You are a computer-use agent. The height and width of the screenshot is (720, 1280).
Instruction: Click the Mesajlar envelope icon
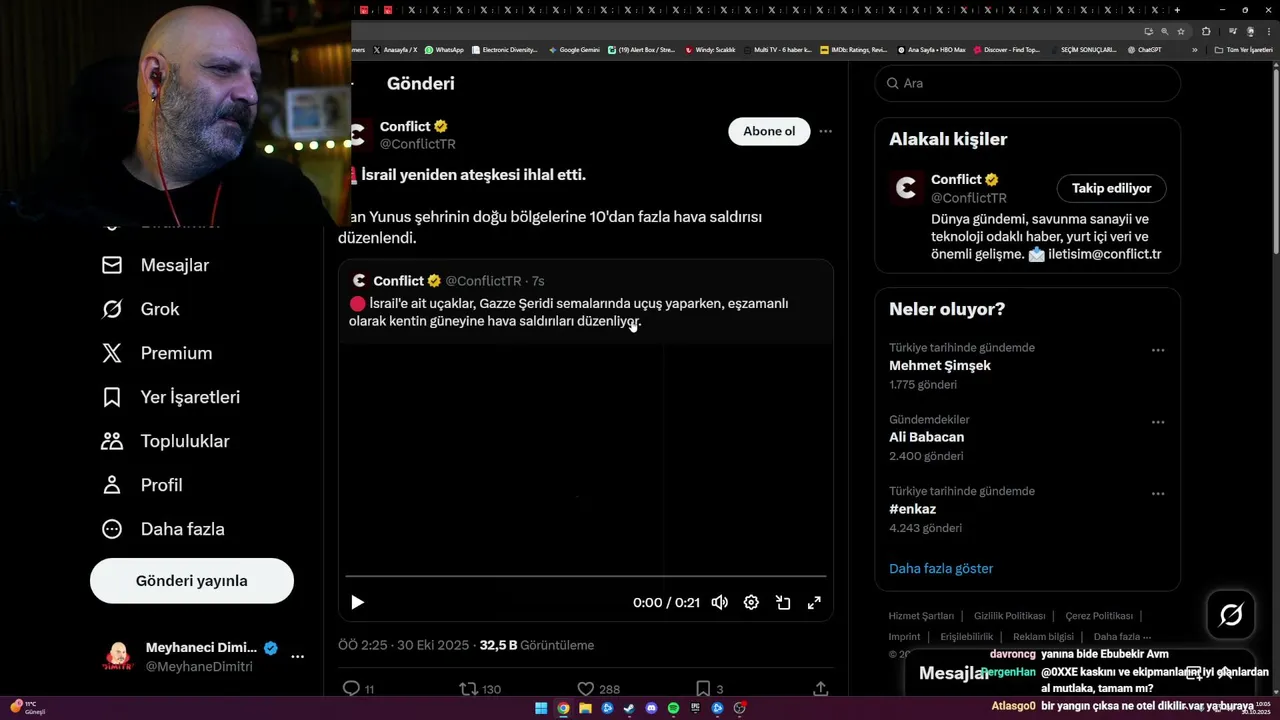coord(112,265)
